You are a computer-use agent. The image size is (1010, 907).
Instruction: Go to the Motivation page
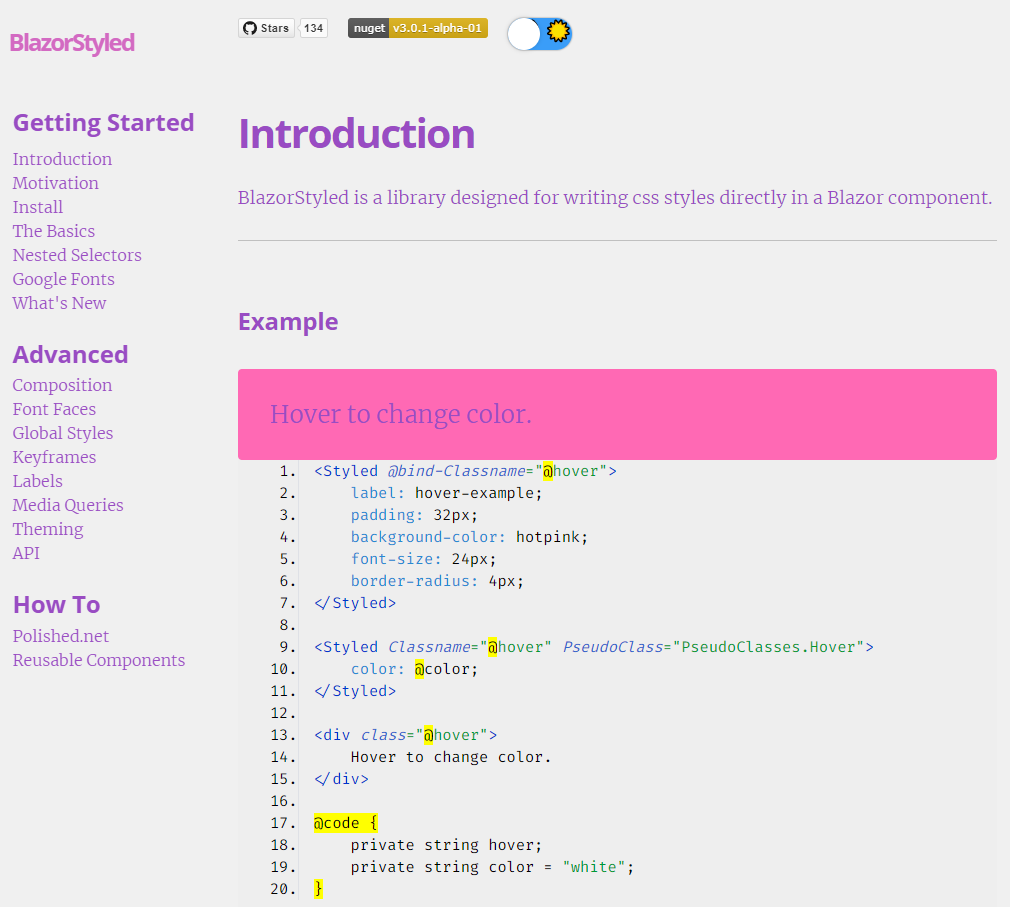click(x=55, y=183)
